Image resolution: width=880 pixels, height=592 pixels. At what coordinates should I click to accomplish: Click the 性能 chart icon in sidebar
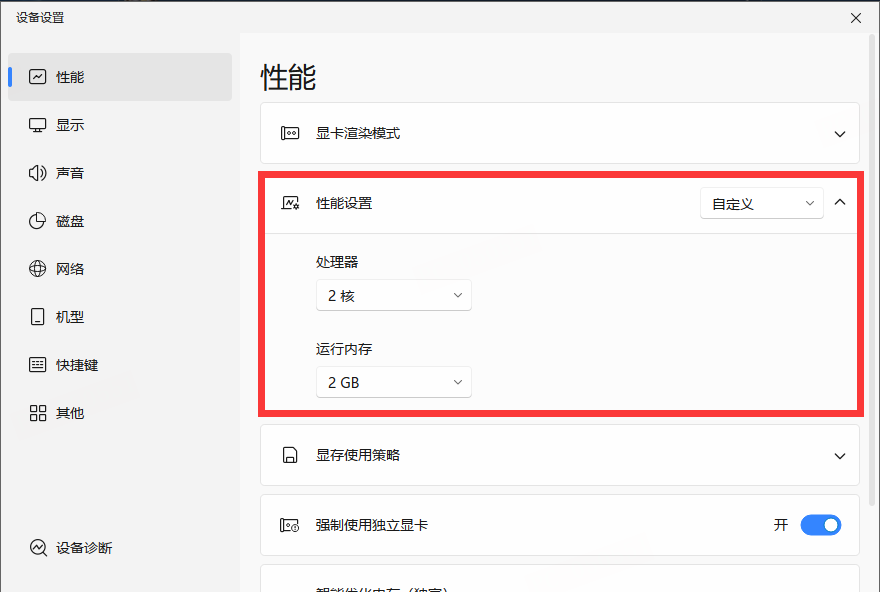[x=38, y=77]
